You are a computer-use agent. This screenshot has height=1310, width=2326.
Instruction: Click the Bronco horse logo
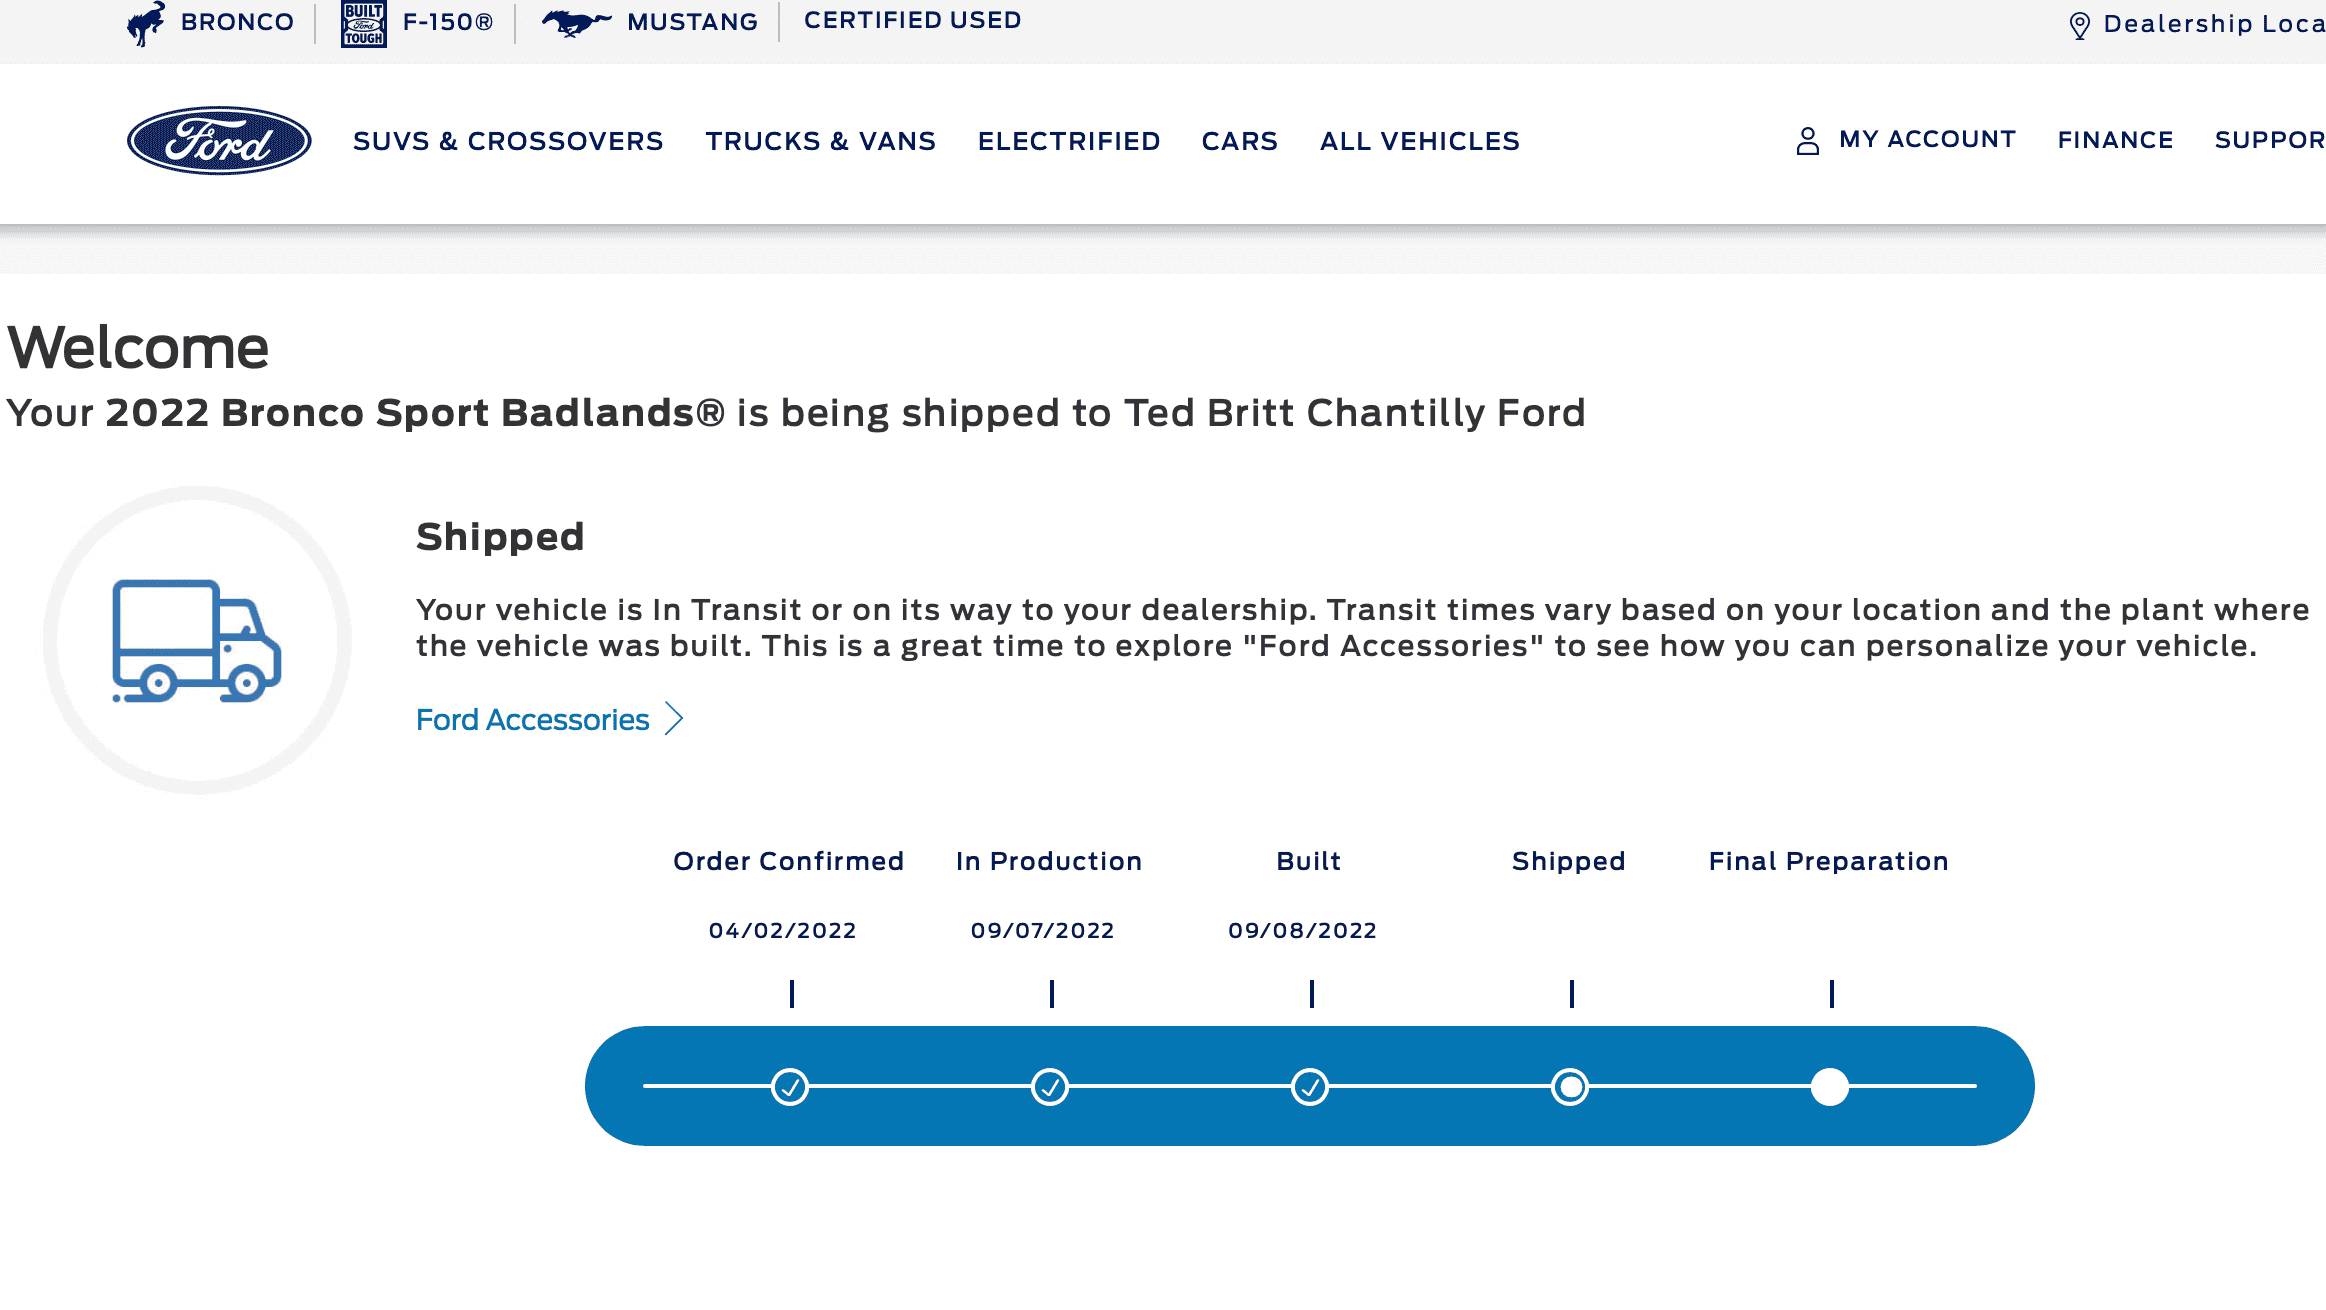[x=144, y=20]
